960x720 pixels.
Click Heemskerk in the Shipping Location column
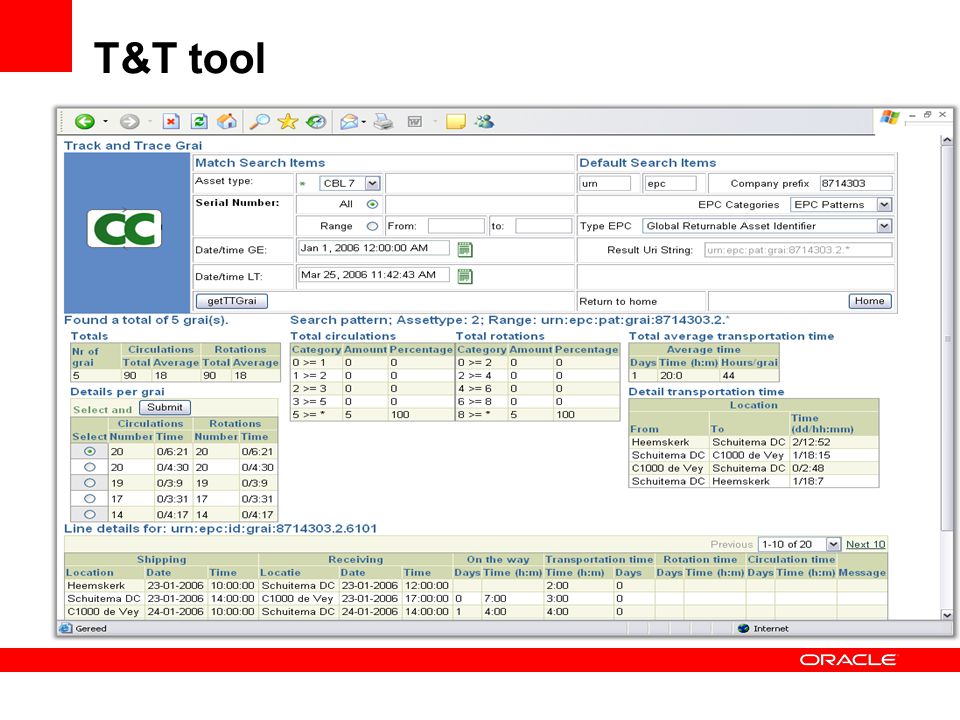pyautogui.click(x=96, y=585)
